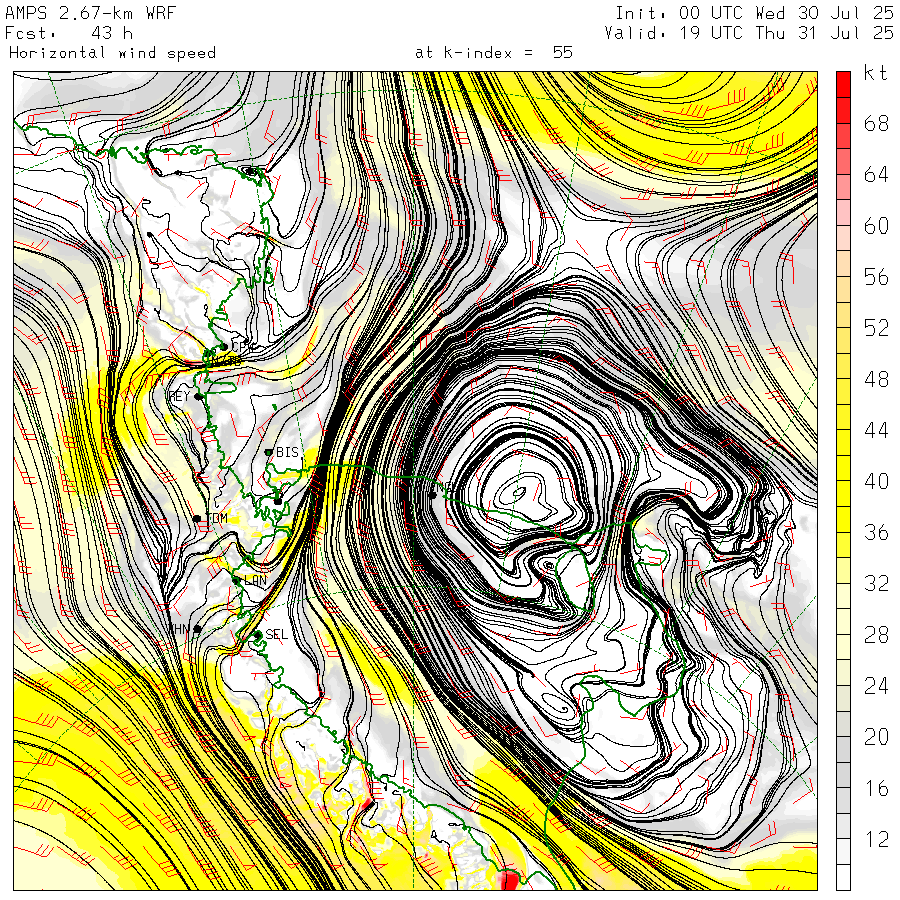Screen dimensions: 900x900
Task: Click the 16 value on the colorbar
Action: point(876,789)
